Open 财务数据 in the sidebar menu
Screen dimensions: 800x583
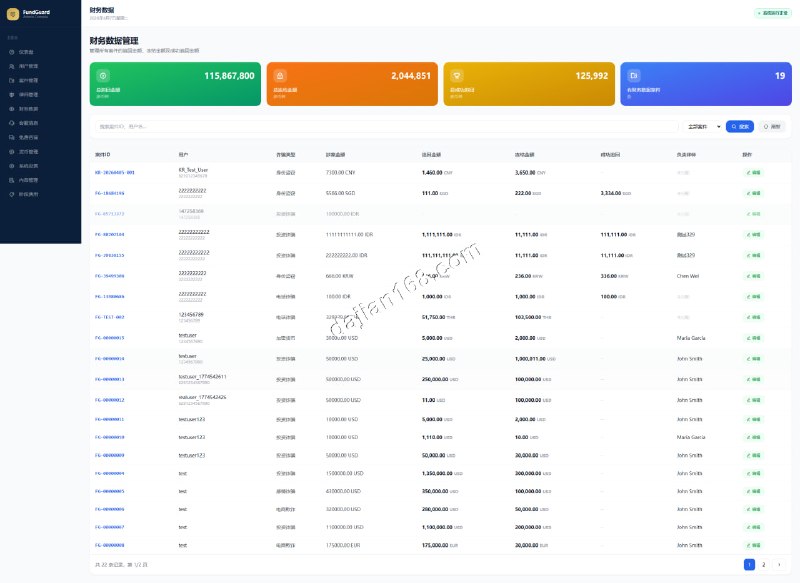tap(28, 108)
